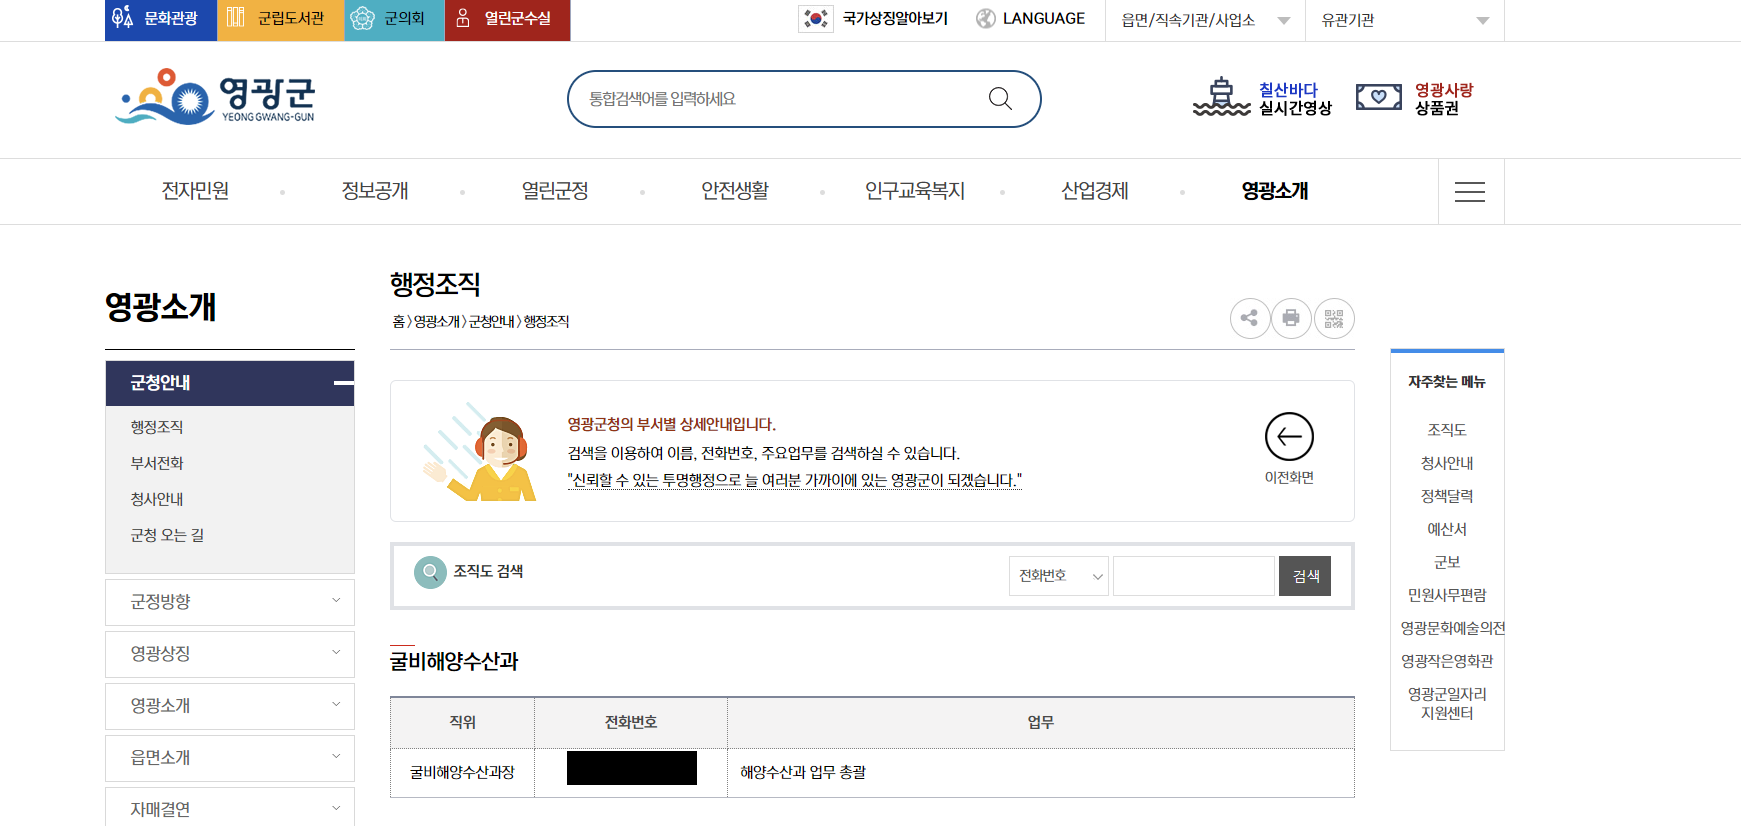Click 홈 in the breadcrumb

(x=398, y=321)
